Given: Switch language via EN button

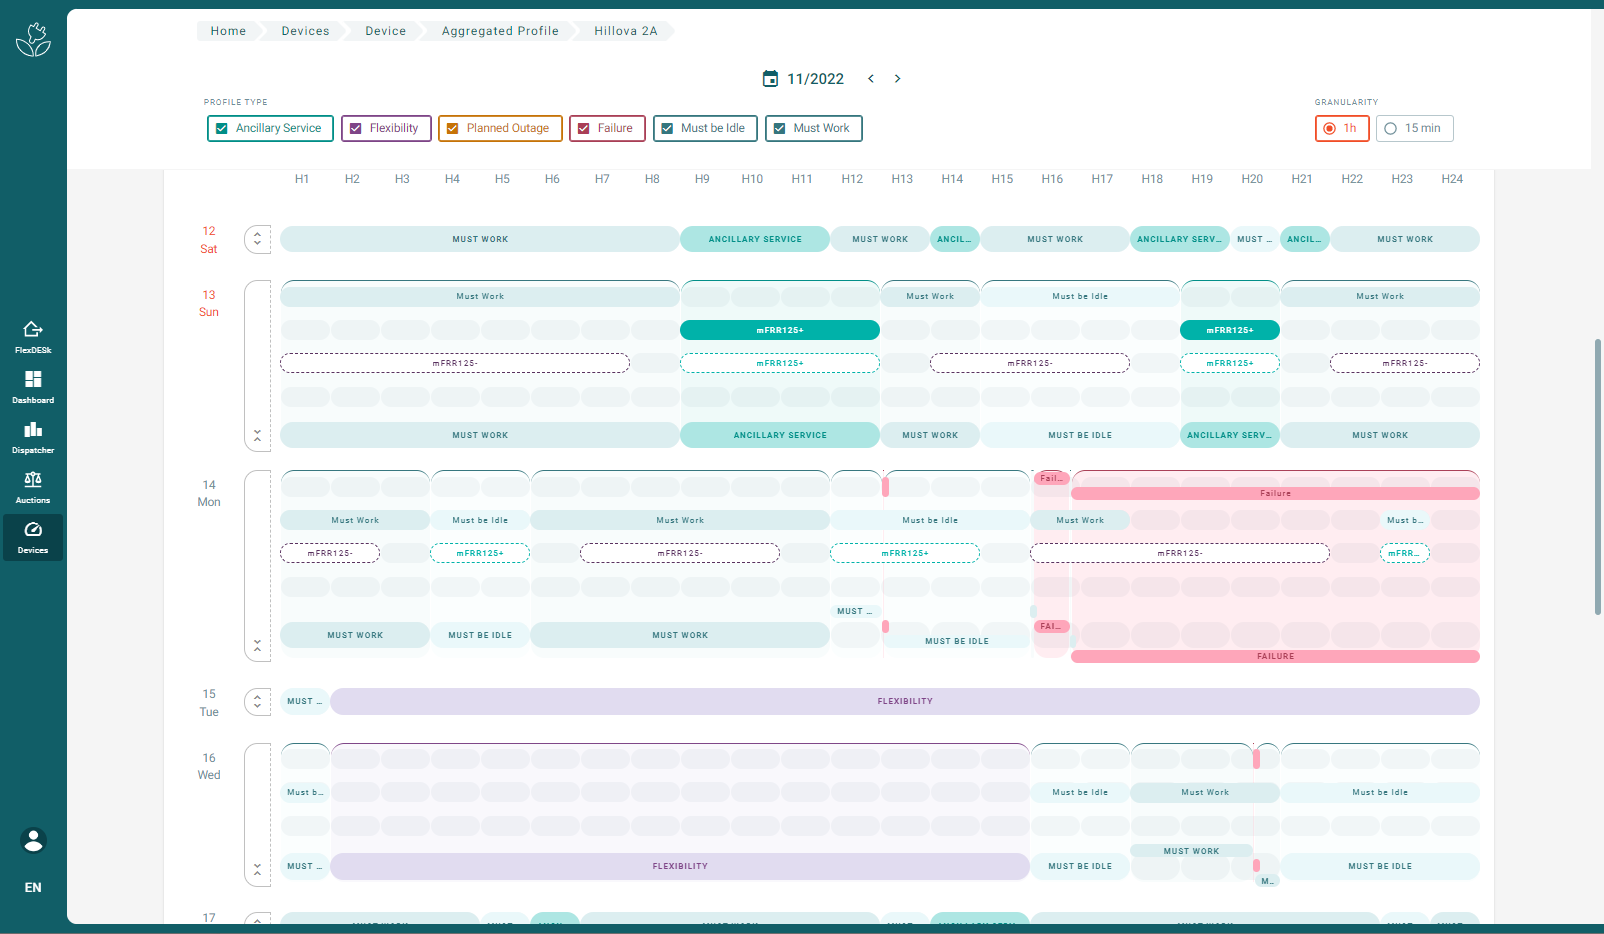Looking at the screenshot, I should point(33,887).
